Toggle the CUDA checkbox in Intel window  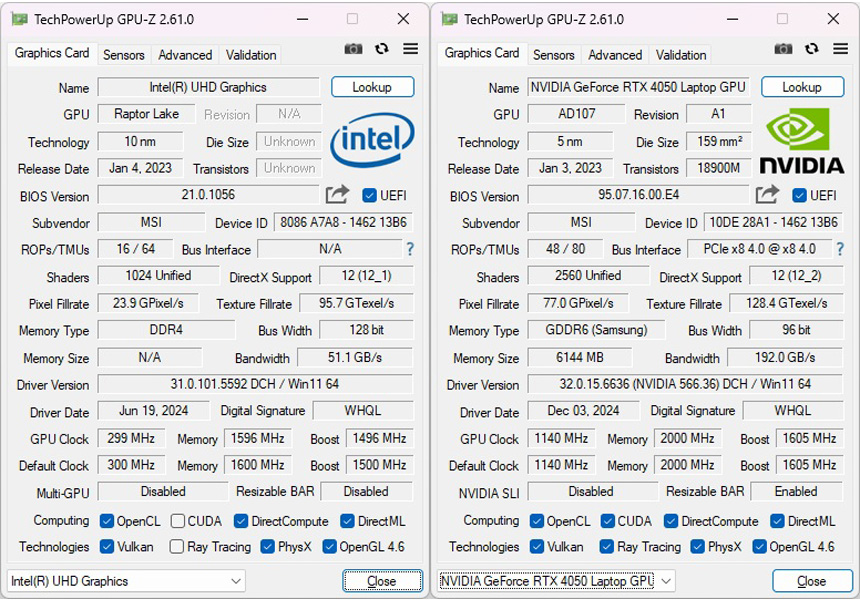177,521
